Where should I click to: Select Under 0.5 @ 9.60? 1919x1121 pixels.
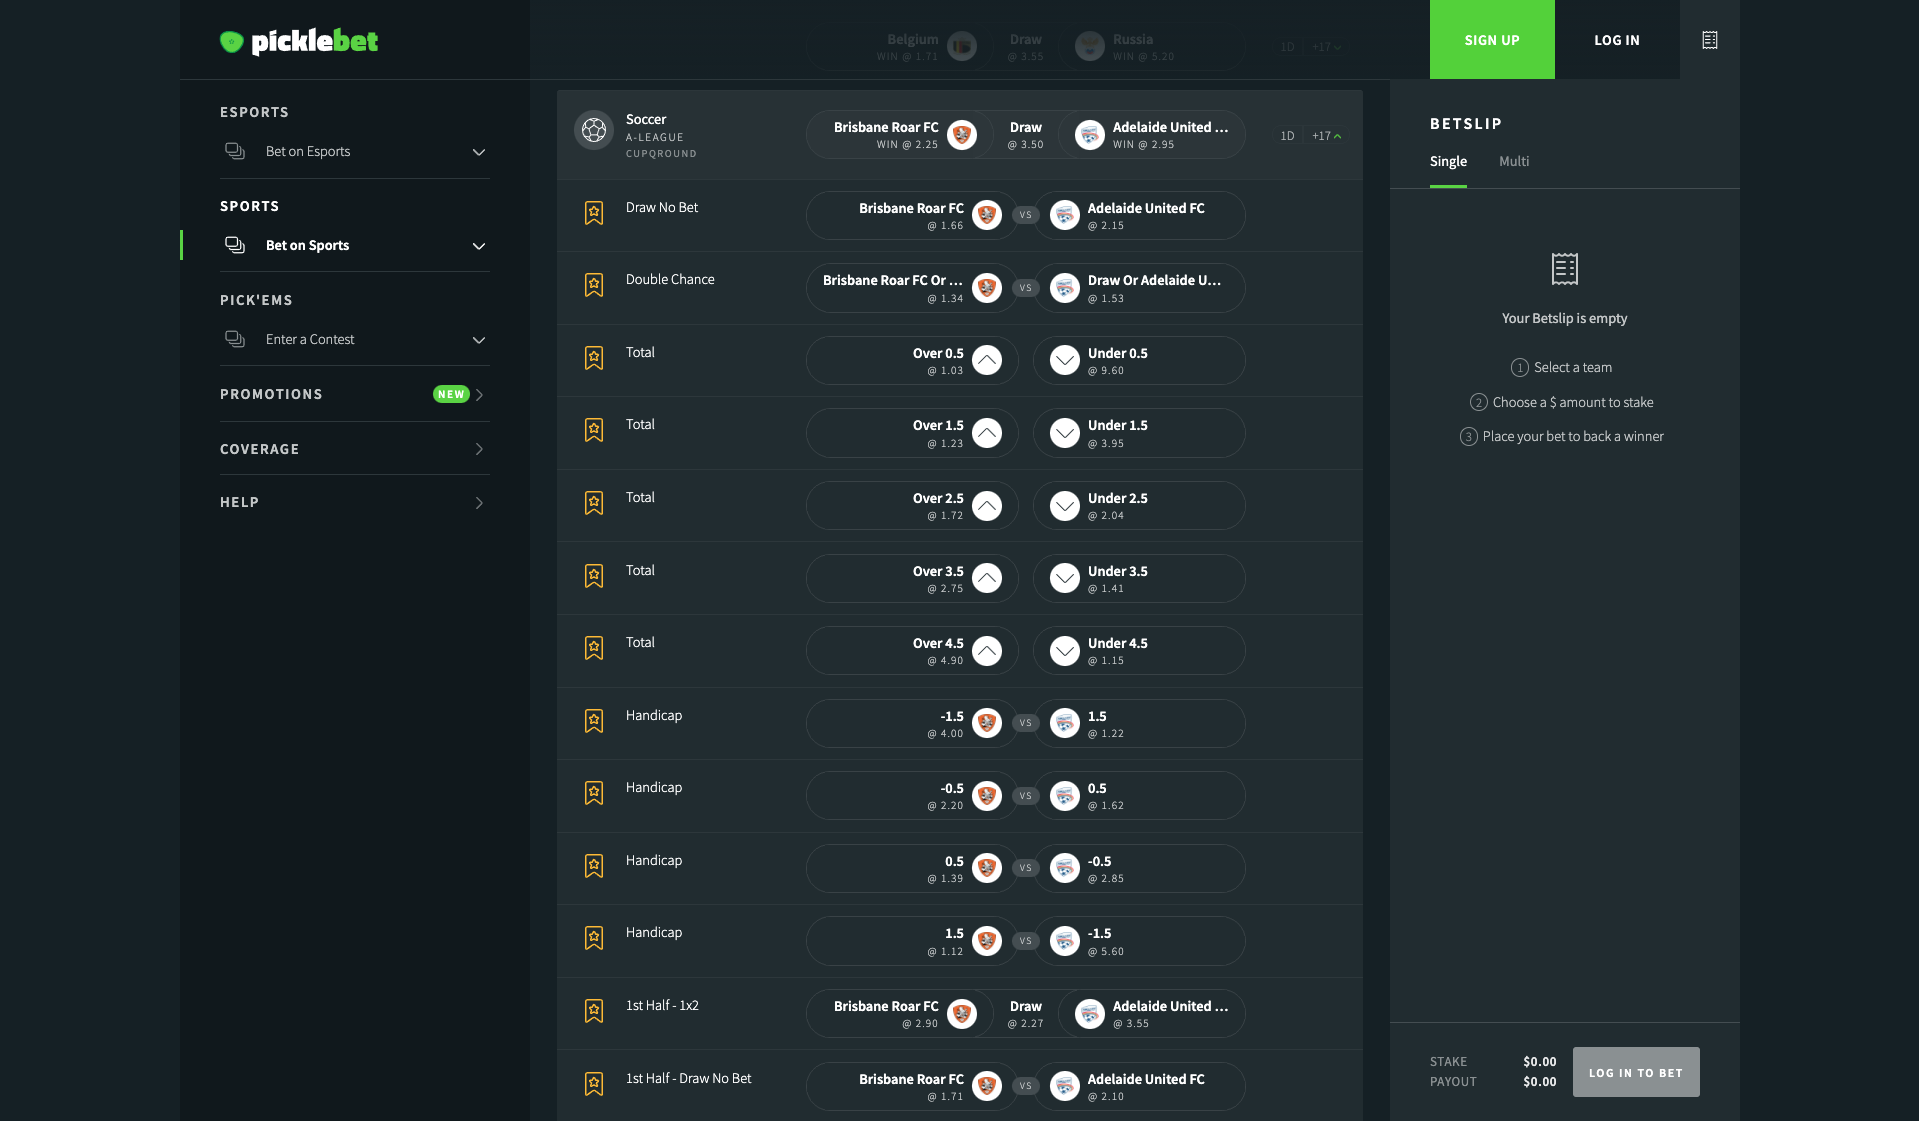(1140, 360)
